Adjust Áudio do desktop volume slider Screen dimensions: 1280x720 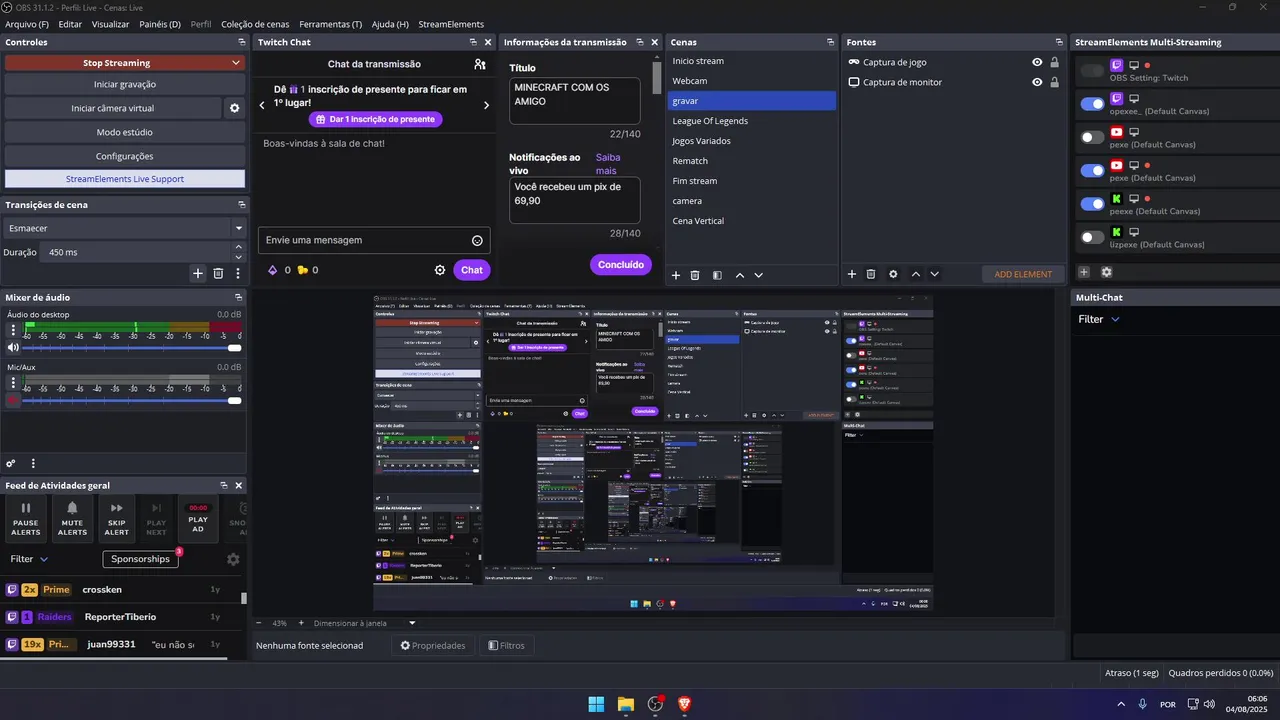(x=133, y=348)
